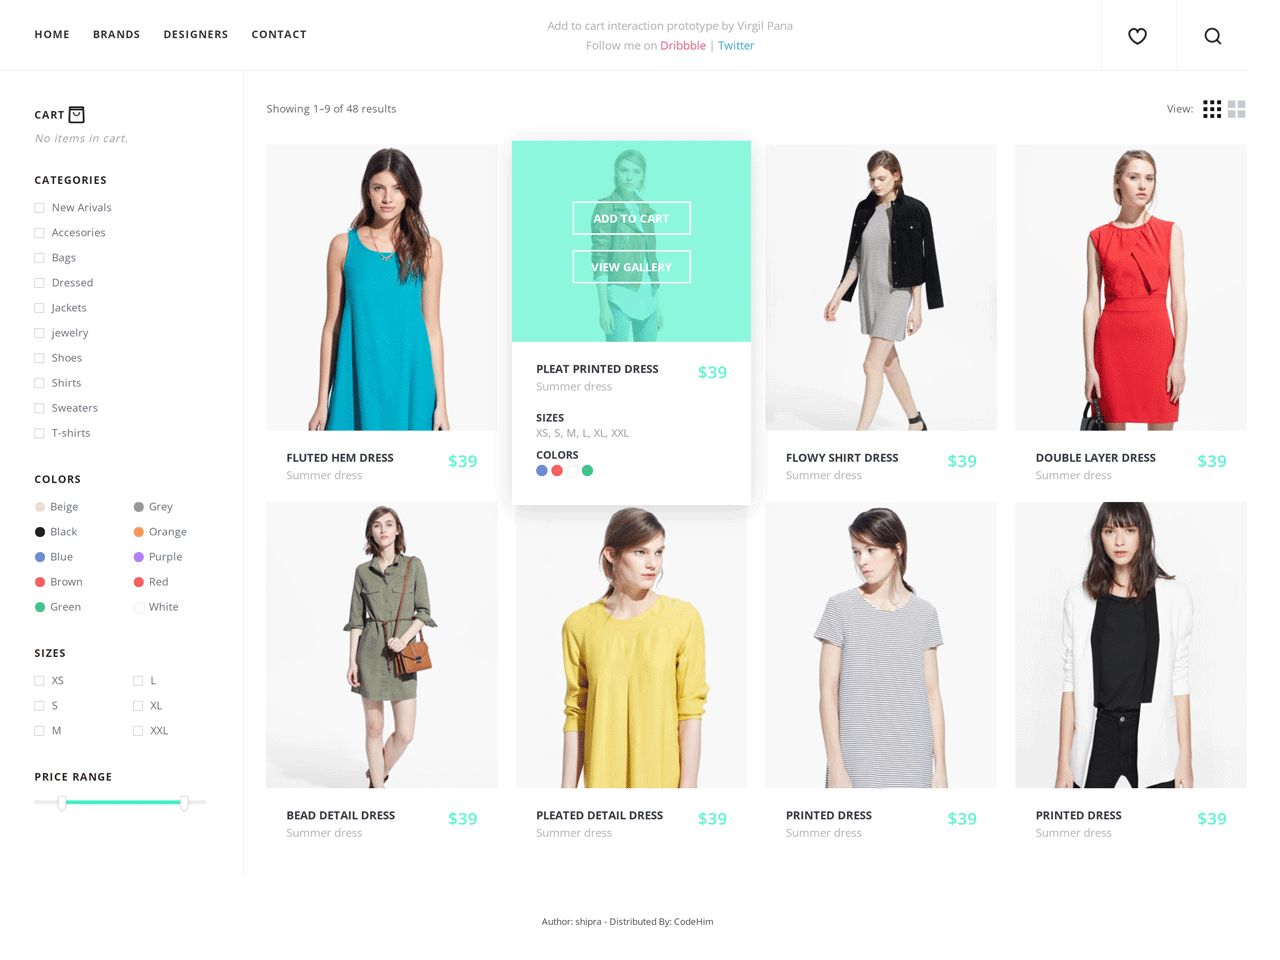
Task: Select the T-shirts category checkbox
Action: 40,433
